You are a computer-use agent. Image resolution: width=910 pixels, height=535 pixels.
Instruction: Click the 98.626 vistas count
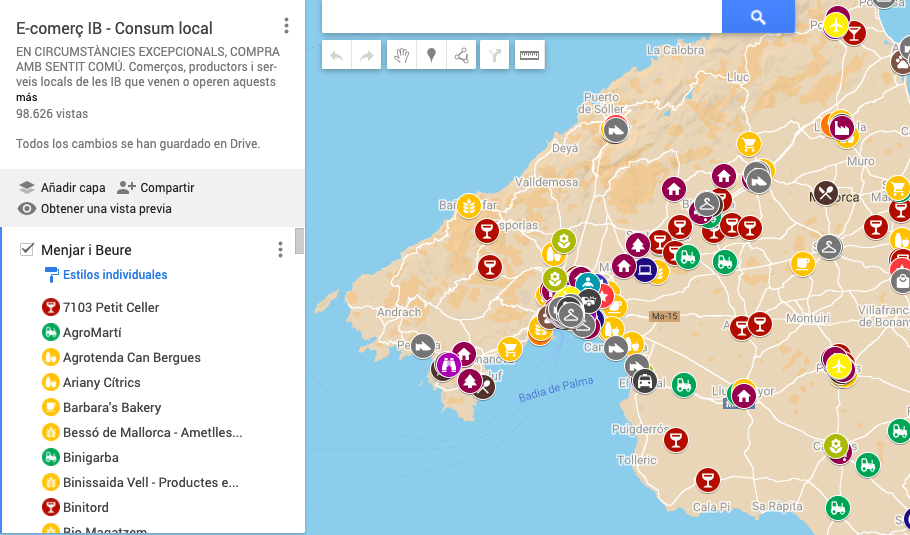tap(52, 113)
